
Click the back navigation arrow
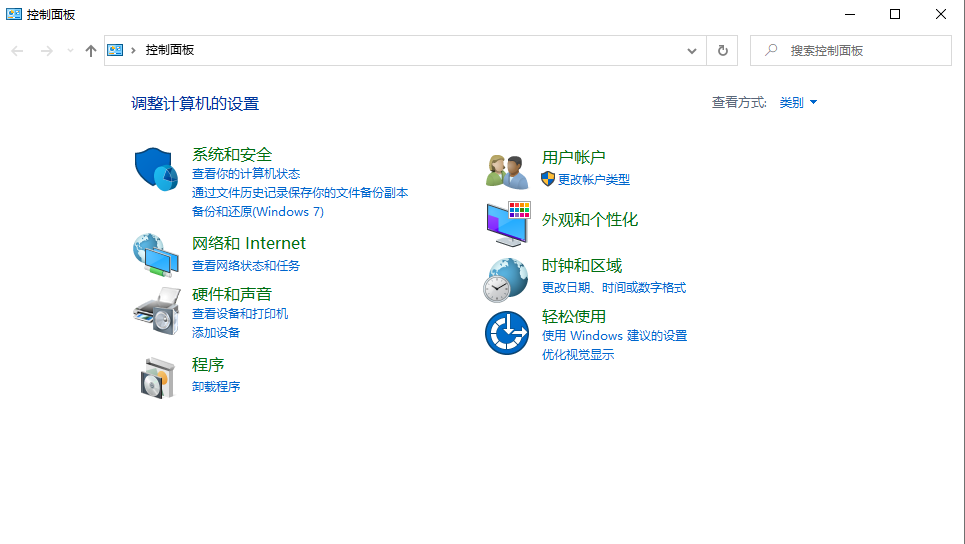coord(17,51)
